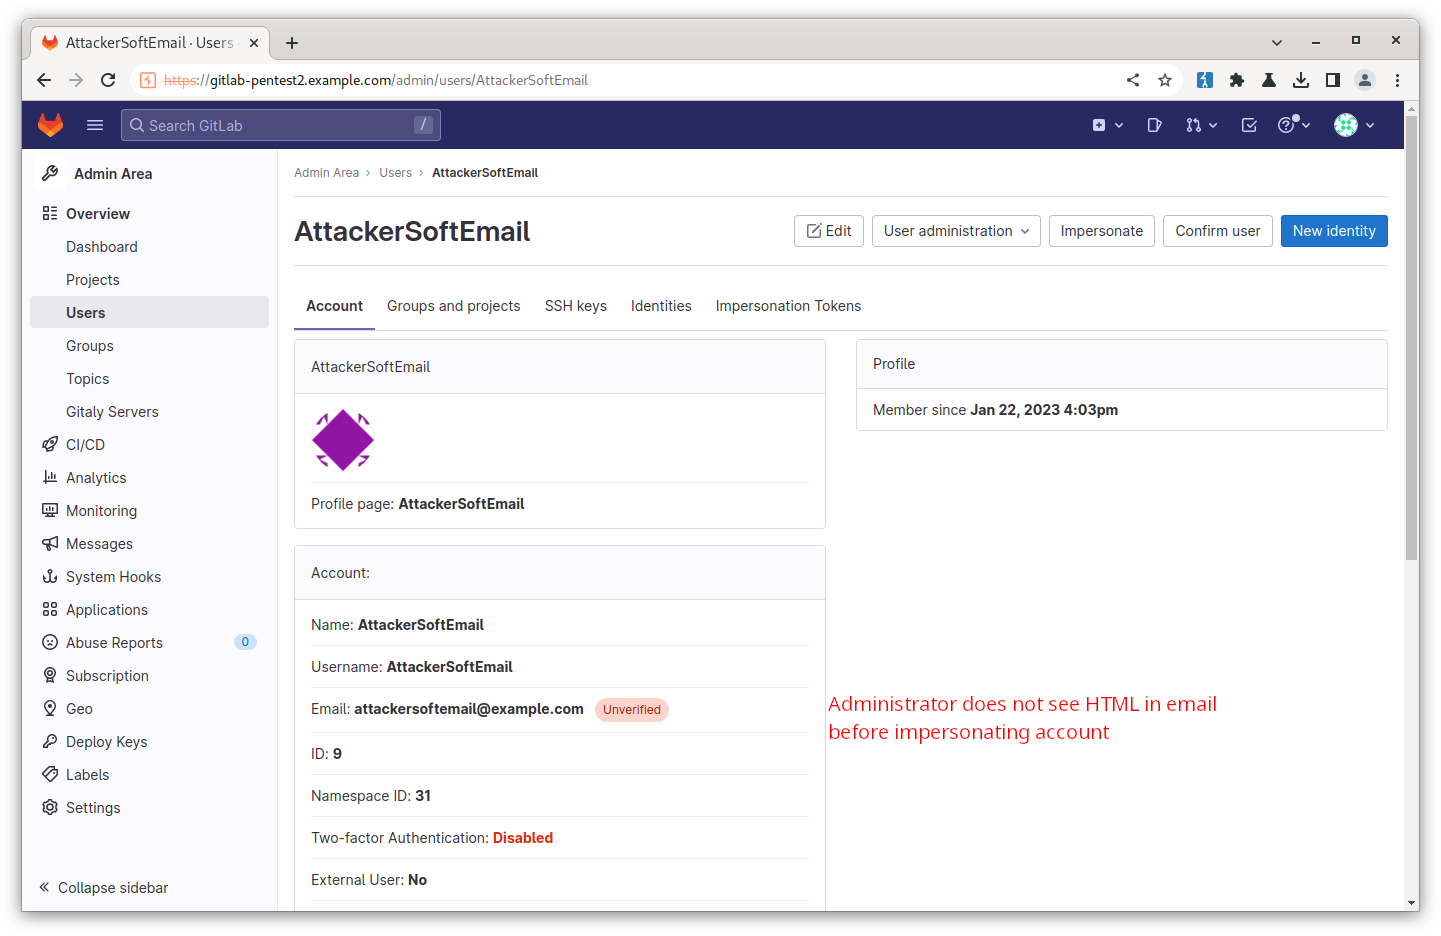Collapse the sidebar
The image size is (1441, 936).
coord(103,888)
